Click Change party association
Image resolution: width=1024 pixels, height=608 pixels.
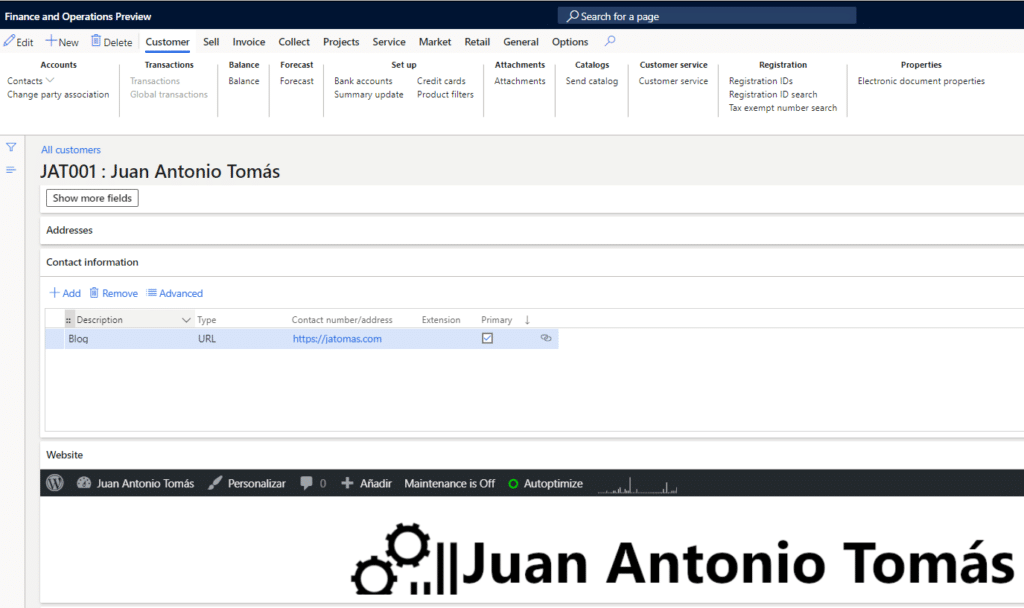58,95
